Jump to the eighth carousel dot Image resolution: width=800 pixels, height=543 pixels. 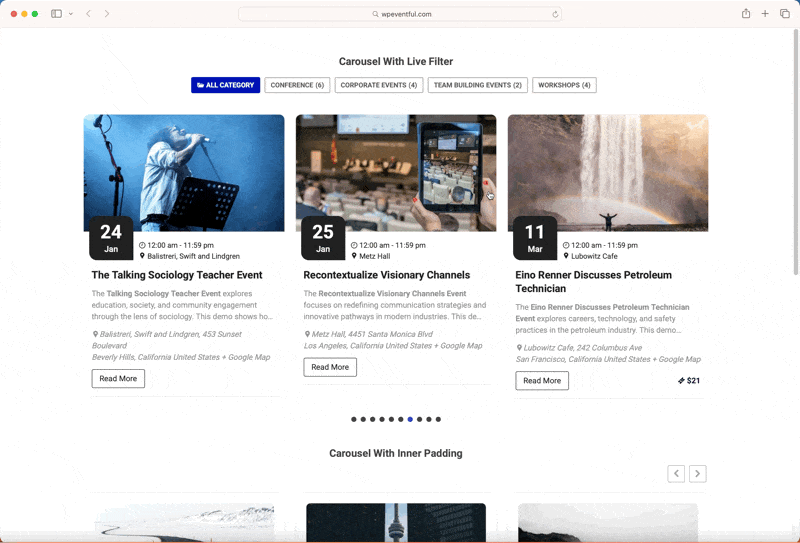tap(419, 419)
